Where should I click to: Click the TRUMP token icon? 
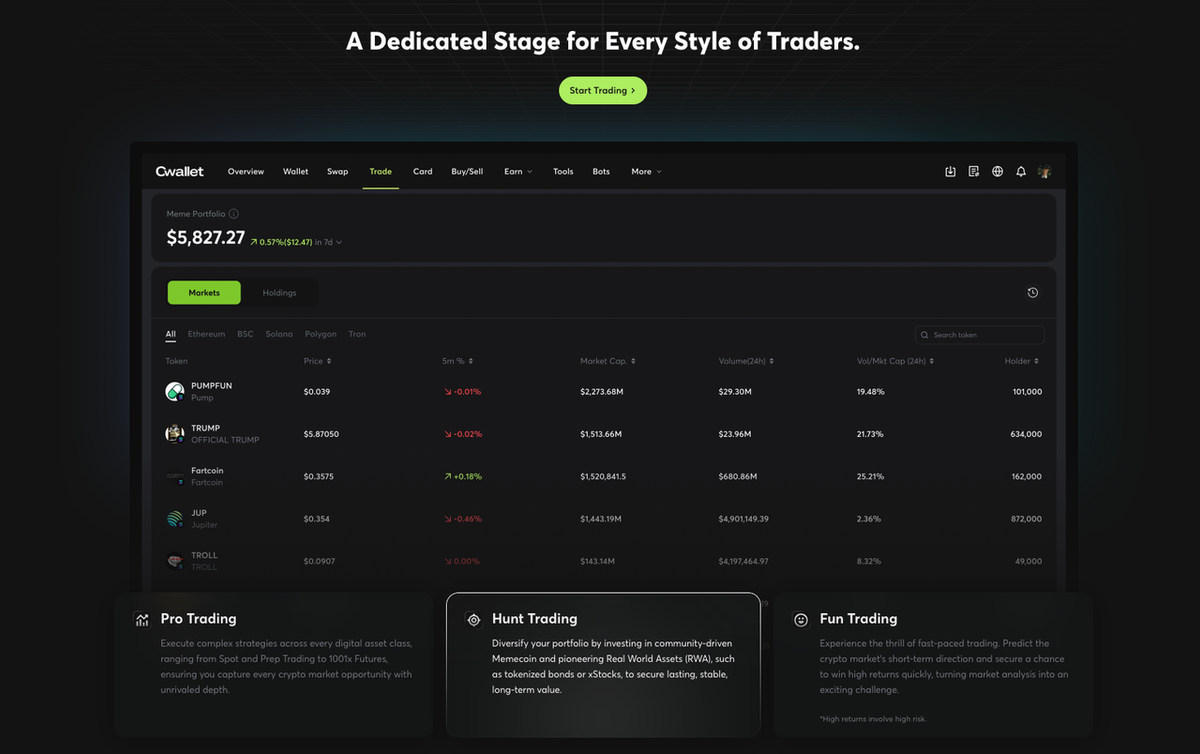click(175, 434)
